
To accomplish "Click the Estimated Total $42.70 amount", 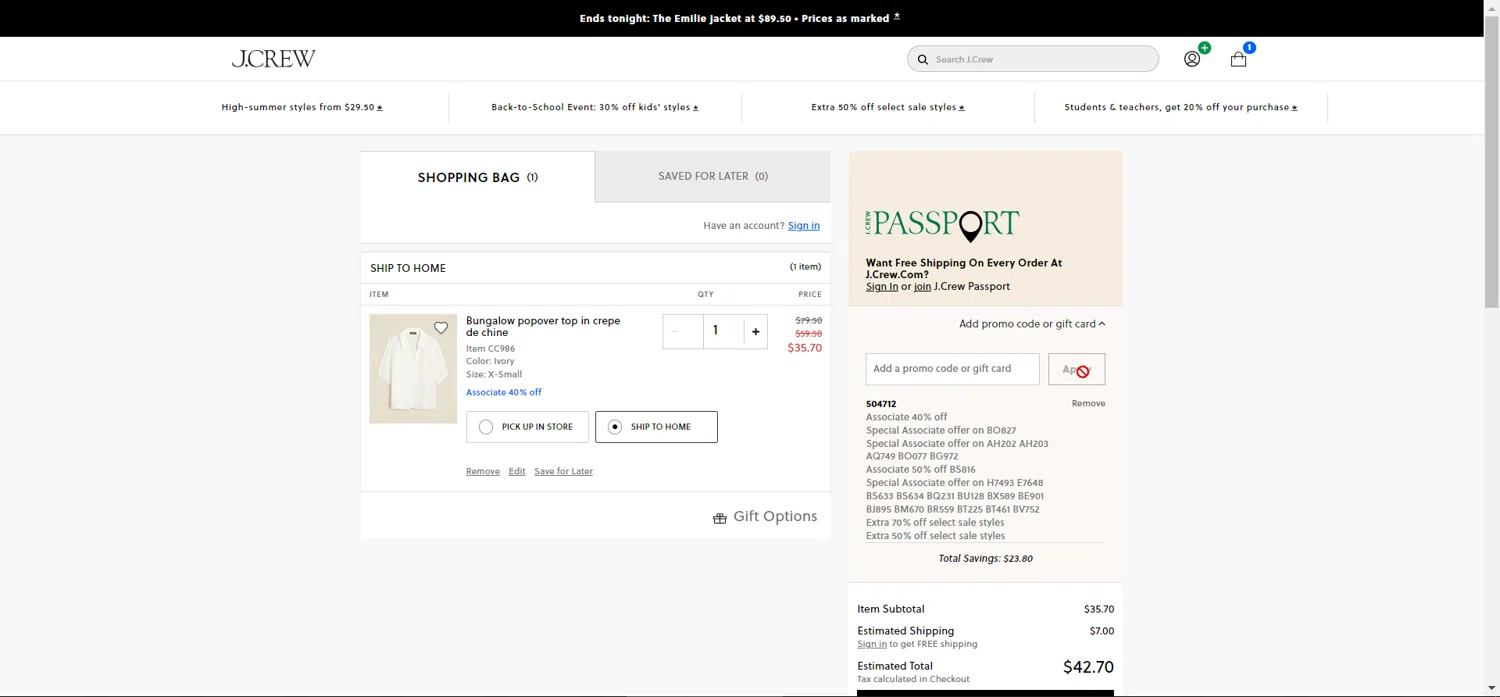I will [x=1088, y=667].
